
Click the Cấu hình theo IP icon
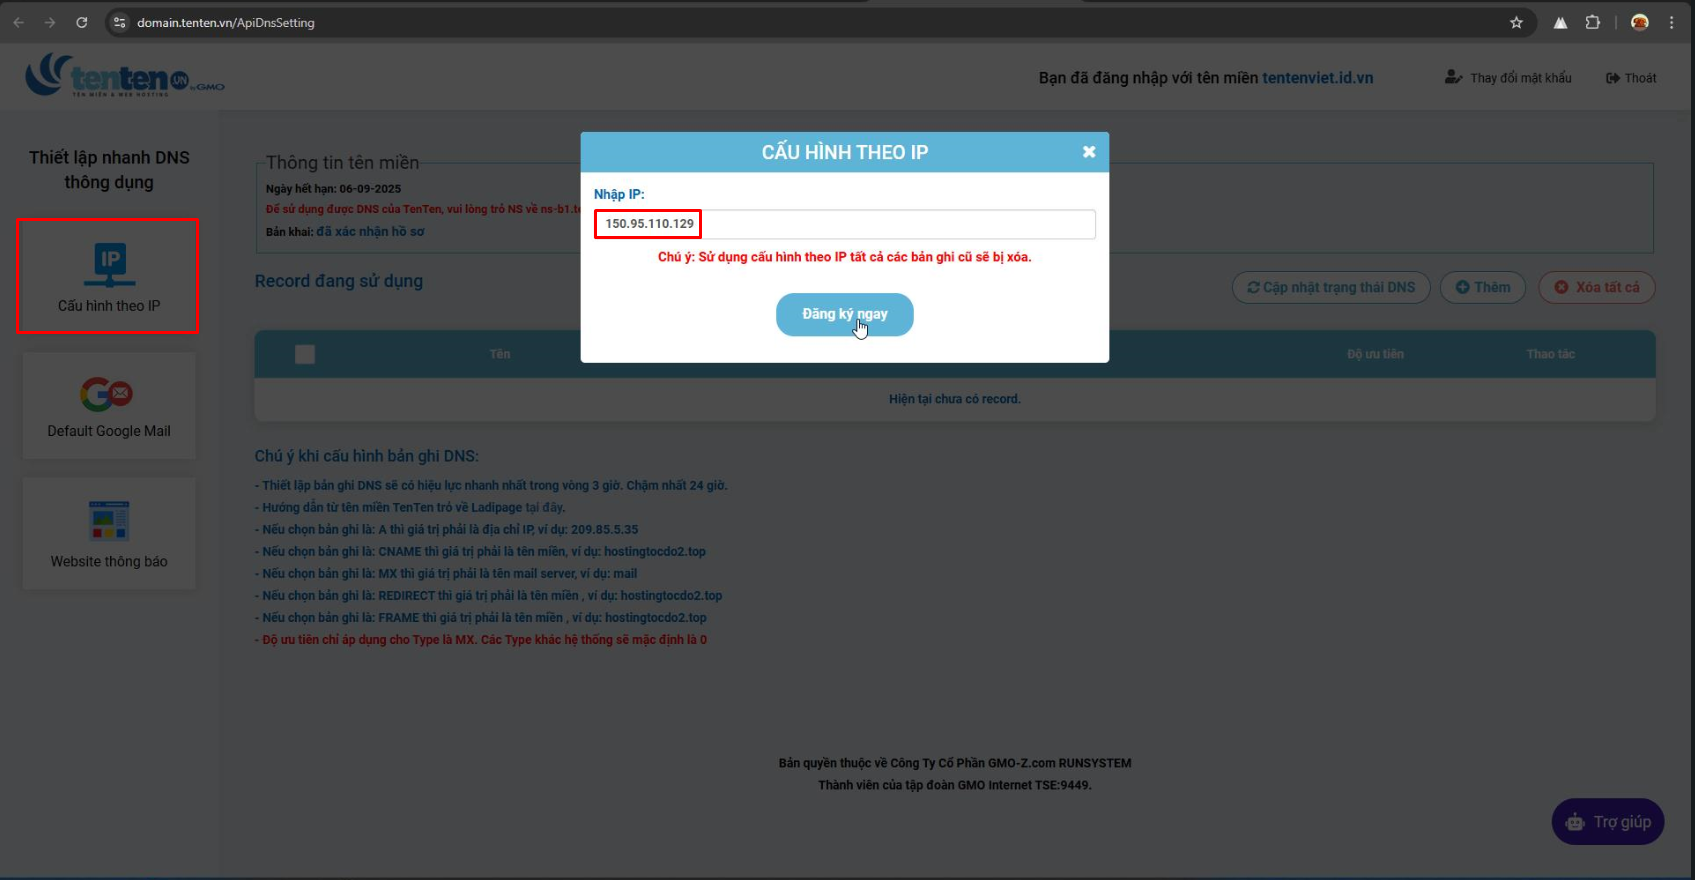coord(109,264)
